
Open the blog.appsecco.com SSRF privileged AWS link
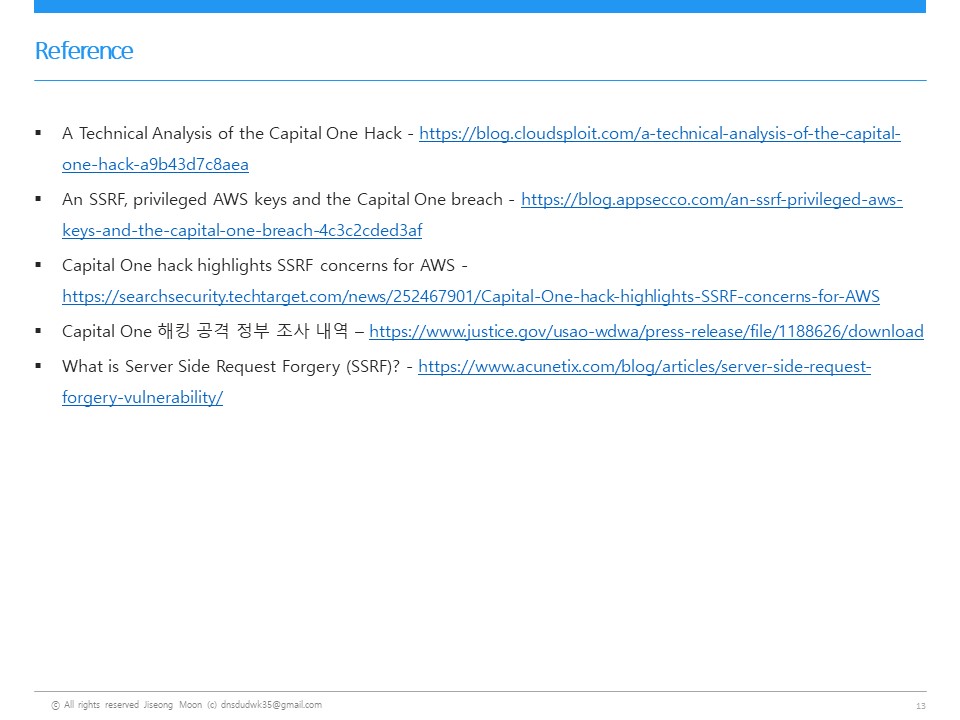click(x=711, y=200)
